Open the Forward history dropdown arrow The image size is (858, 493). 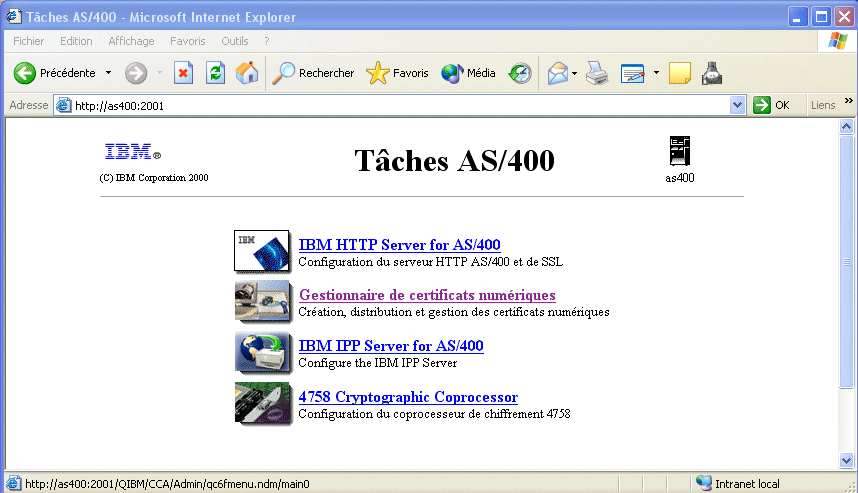pyautogui.click(x=159, y=73)
